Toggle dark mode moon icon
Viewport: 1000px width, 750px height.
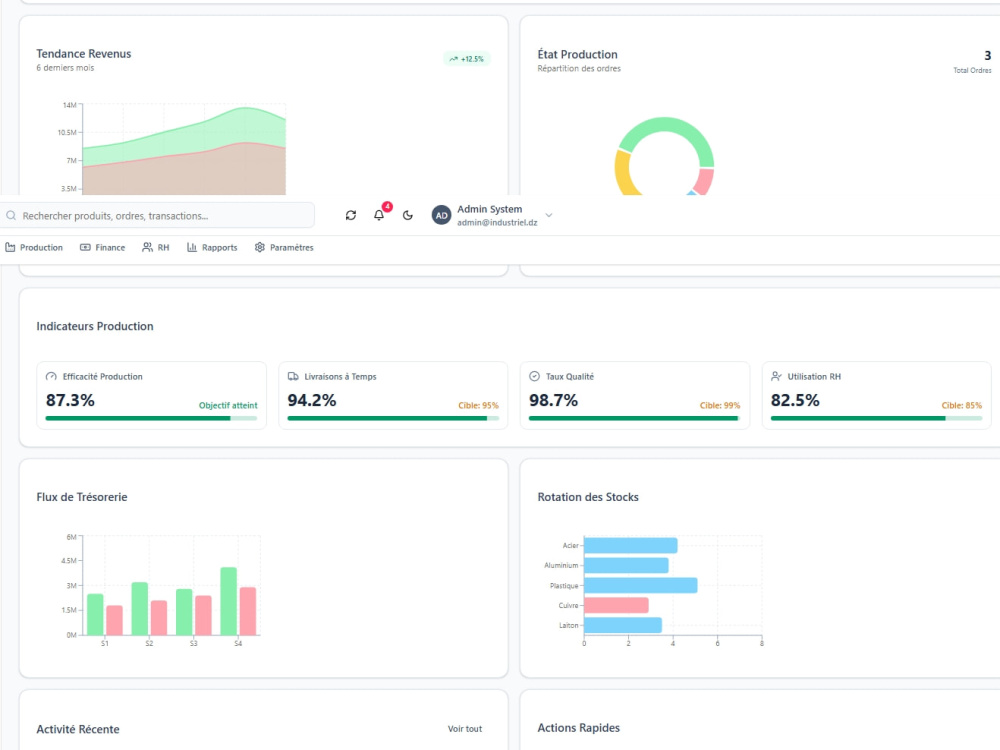click(408, 216)
